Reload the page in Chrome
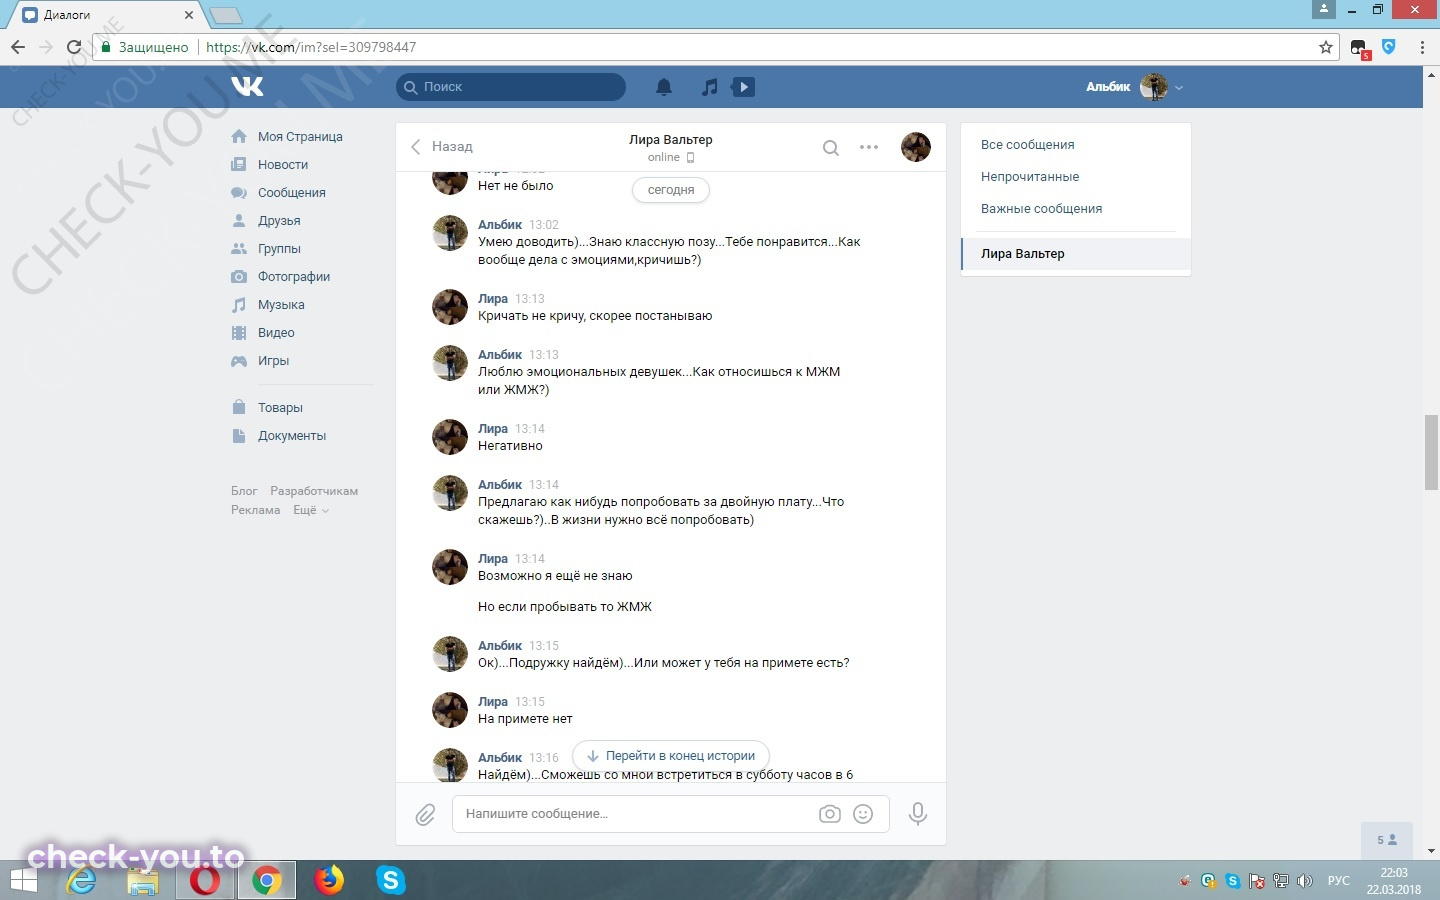The width and height of the screenshot is (1440, 900). [73, 47]
